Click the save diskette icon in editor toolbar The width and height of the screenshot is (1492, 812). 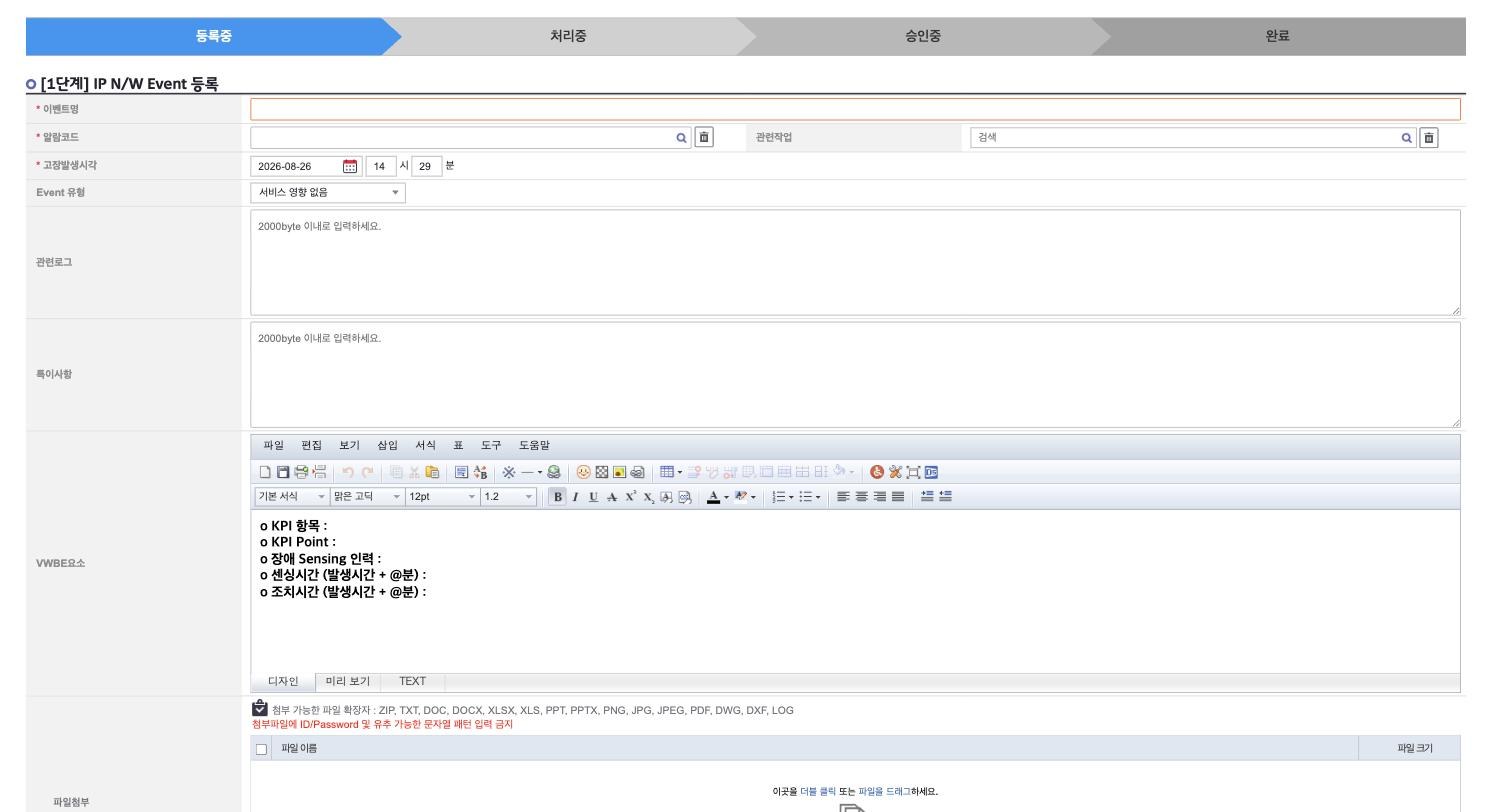click(x=282, y=472)
